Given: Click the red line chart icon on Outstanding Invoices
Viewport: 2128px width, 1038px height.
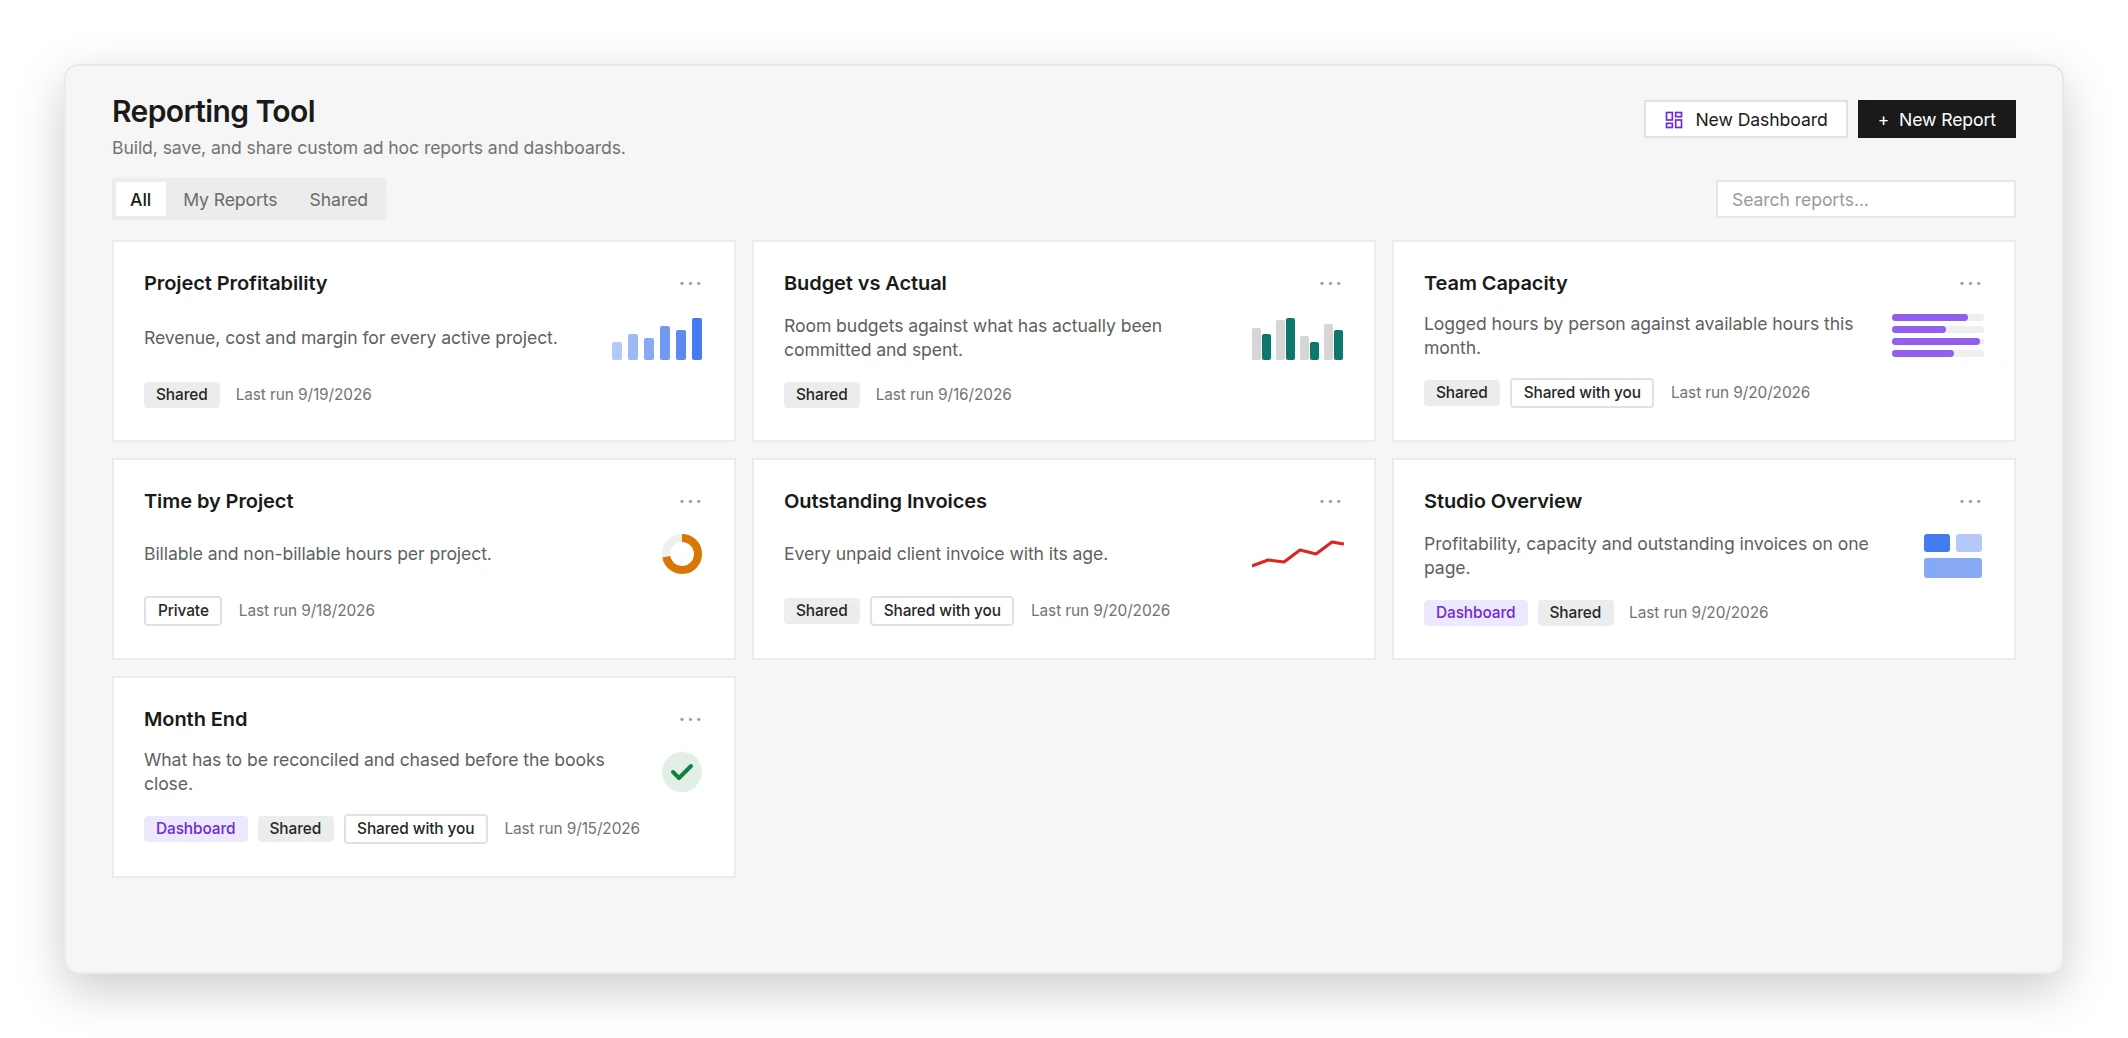Looking at the screenshot, I should point(1297,553).
